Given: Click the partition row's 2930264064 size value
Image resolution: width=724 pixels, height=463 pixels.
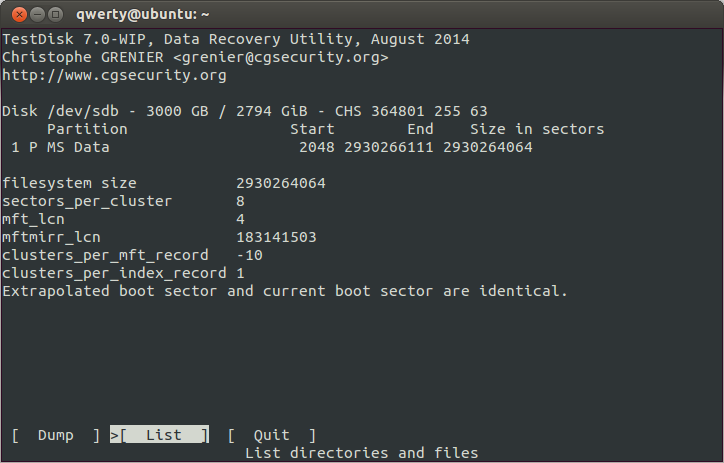Looking at the screenshot, I should click(488, 147).
